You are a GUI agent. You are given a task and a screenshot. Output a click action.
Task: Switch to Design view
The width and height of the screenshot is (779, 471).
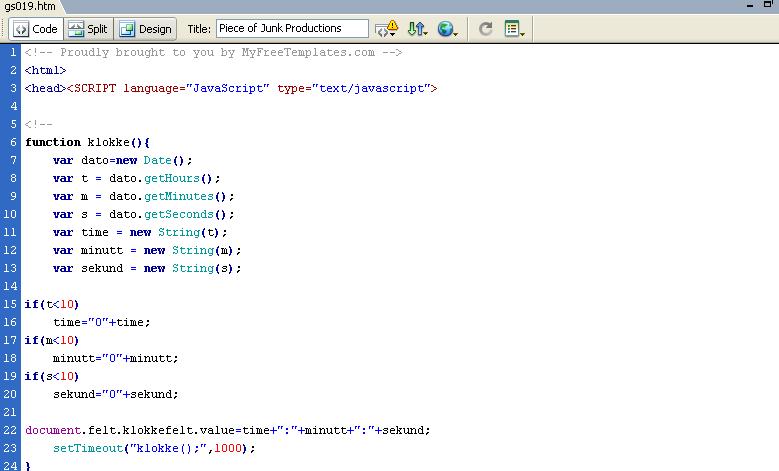tap(146, 29)
